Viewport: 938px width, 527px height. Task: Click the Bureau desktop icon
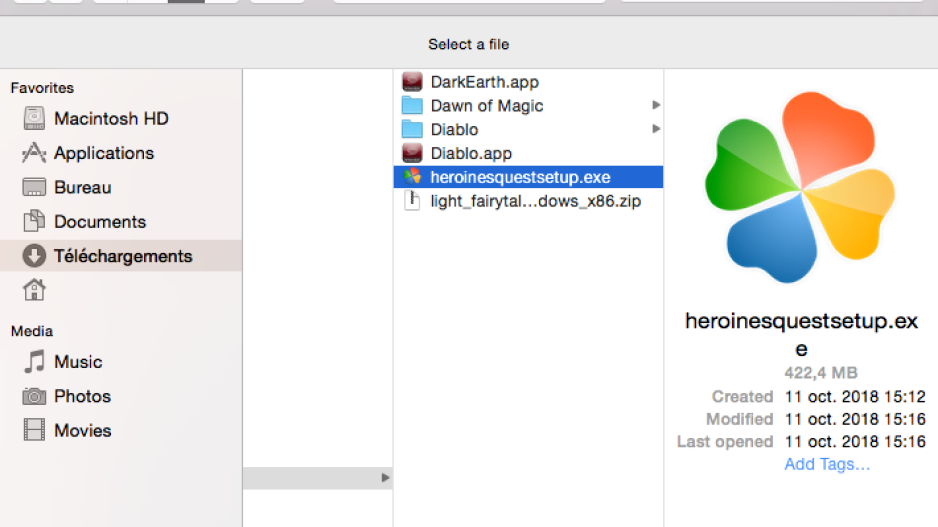(x=34, y=187)
